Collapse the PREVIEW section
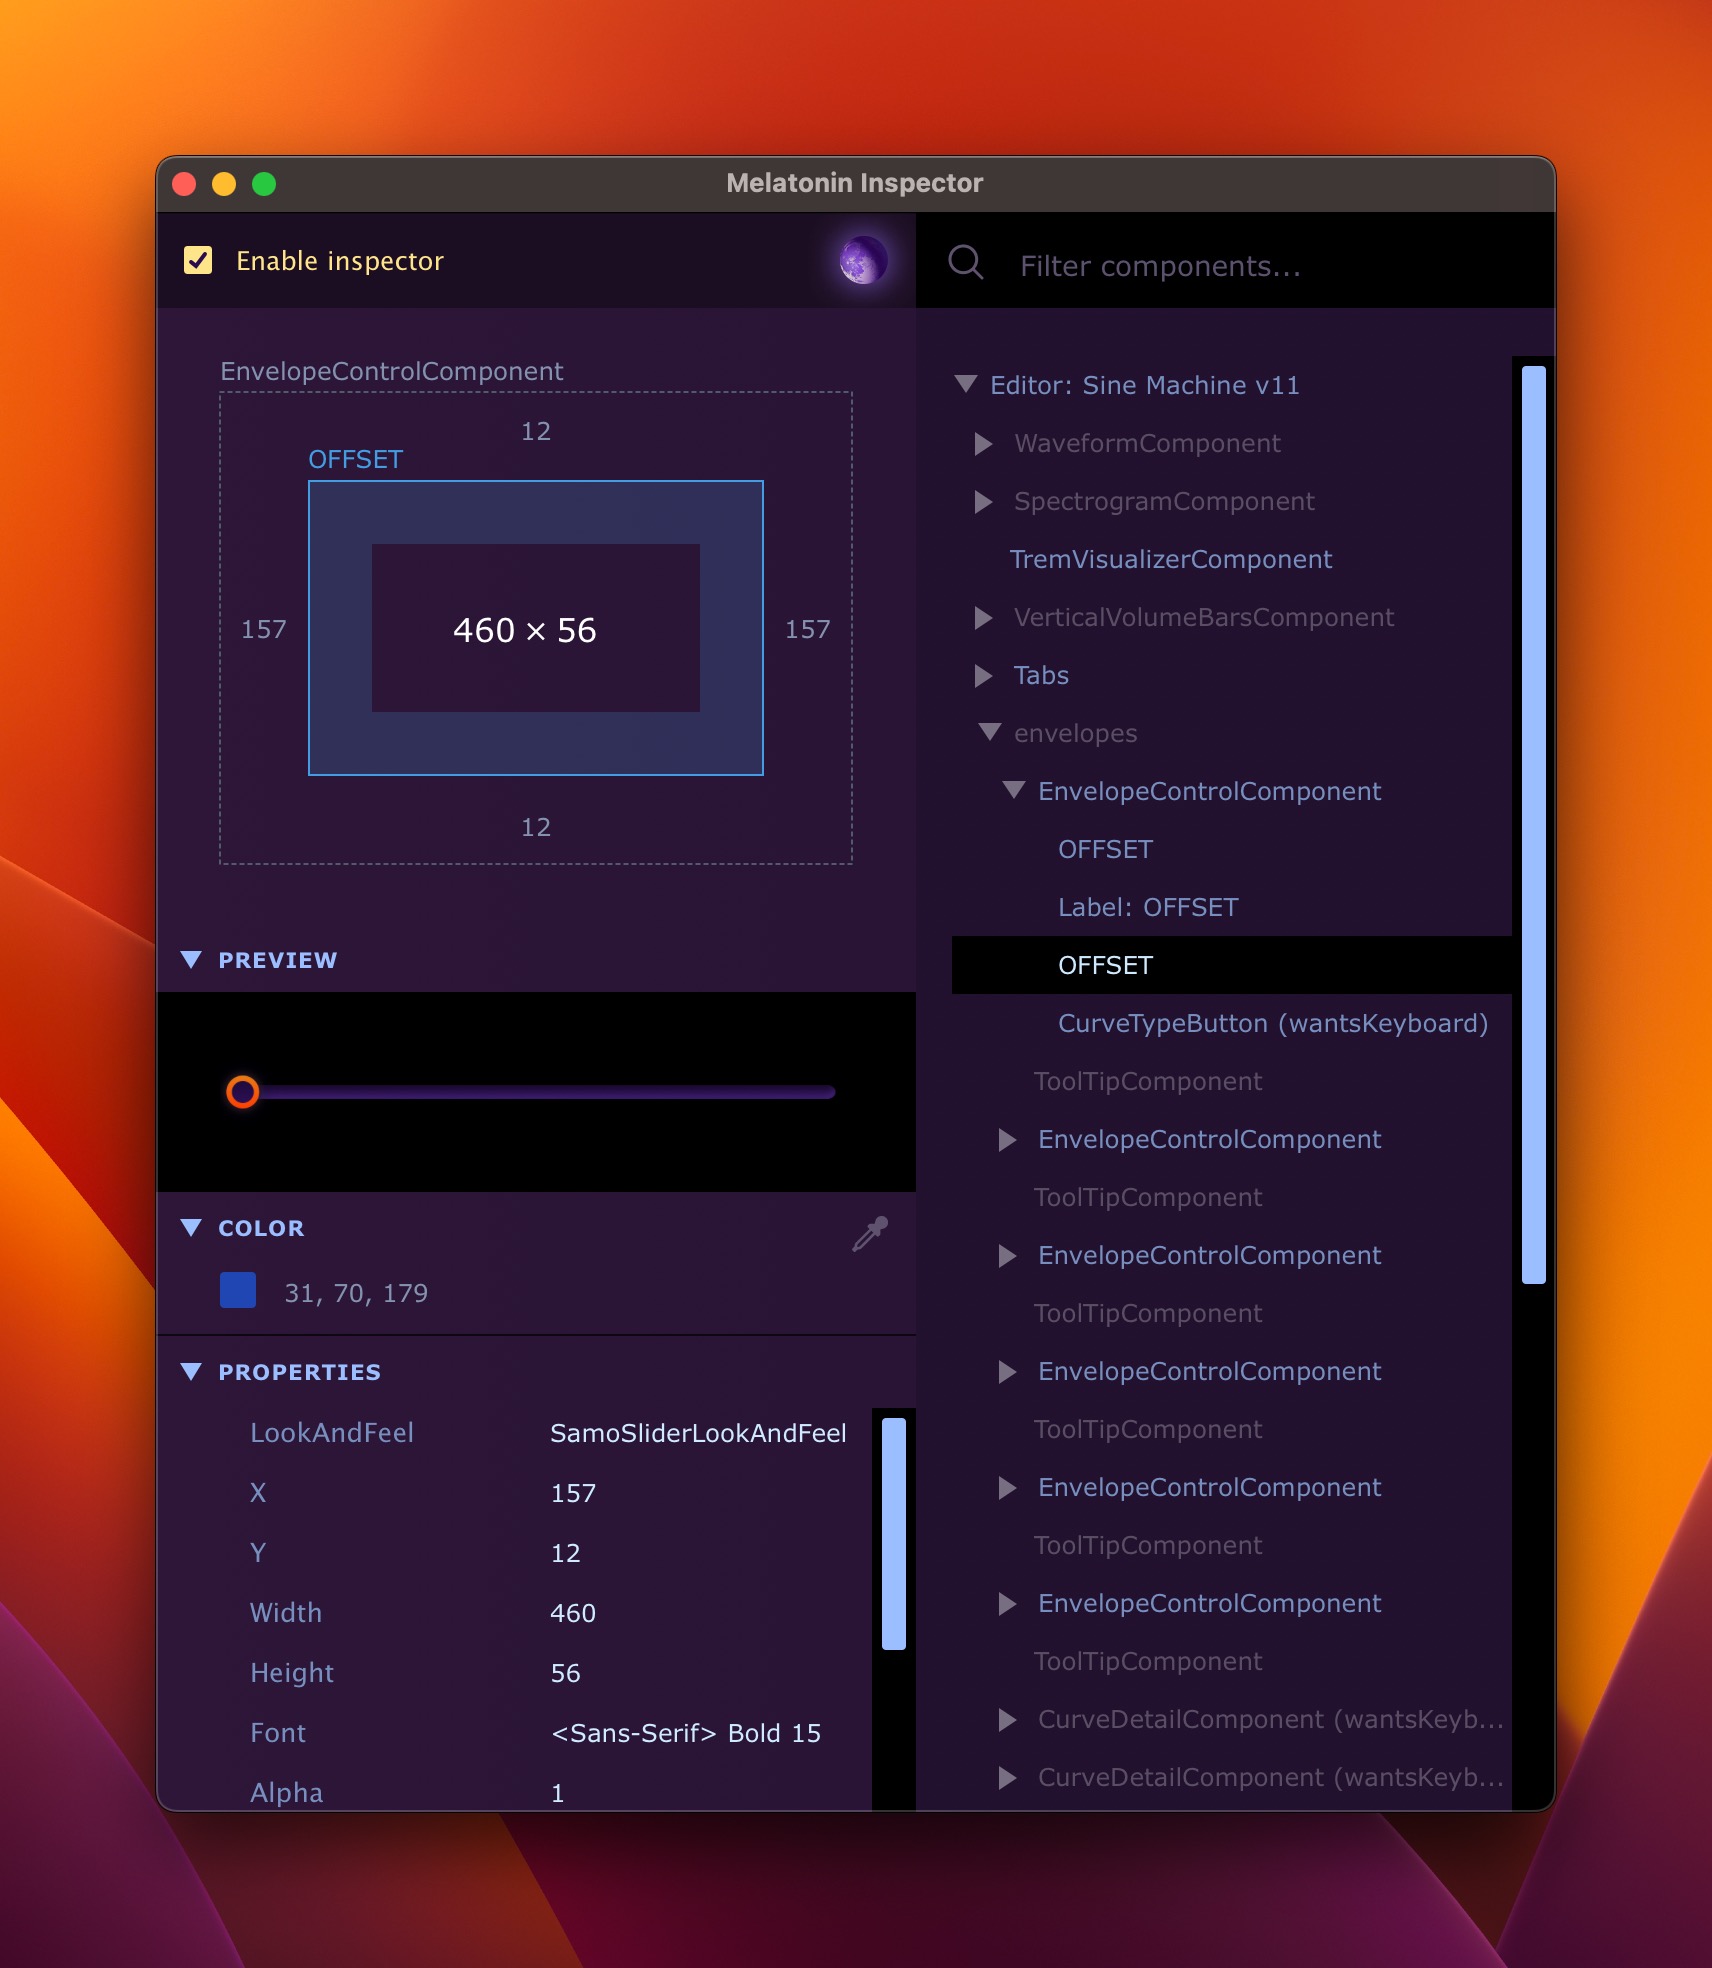 [x=191, y=960]
